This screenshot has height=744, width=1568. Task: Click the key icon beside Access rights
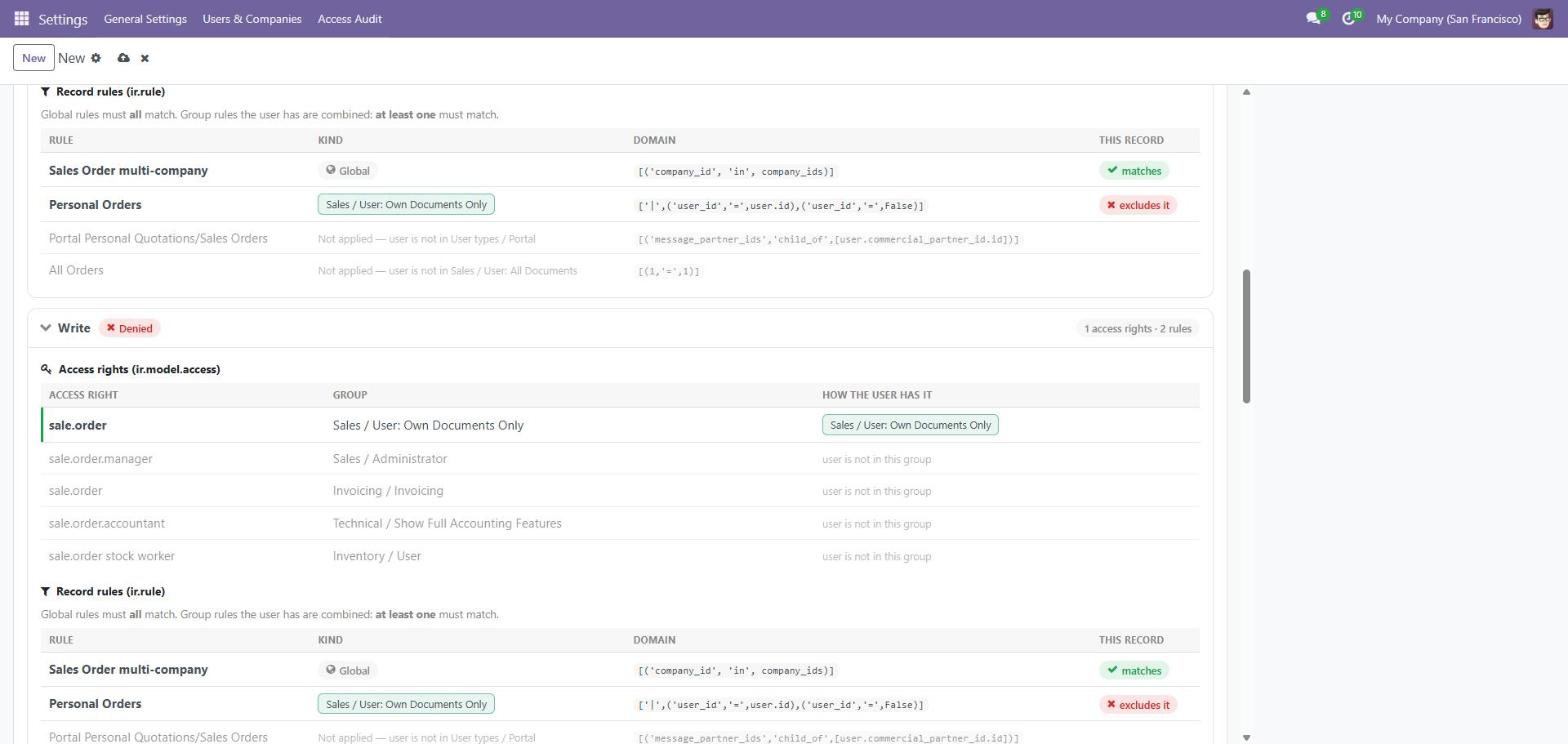click(46, 369)
